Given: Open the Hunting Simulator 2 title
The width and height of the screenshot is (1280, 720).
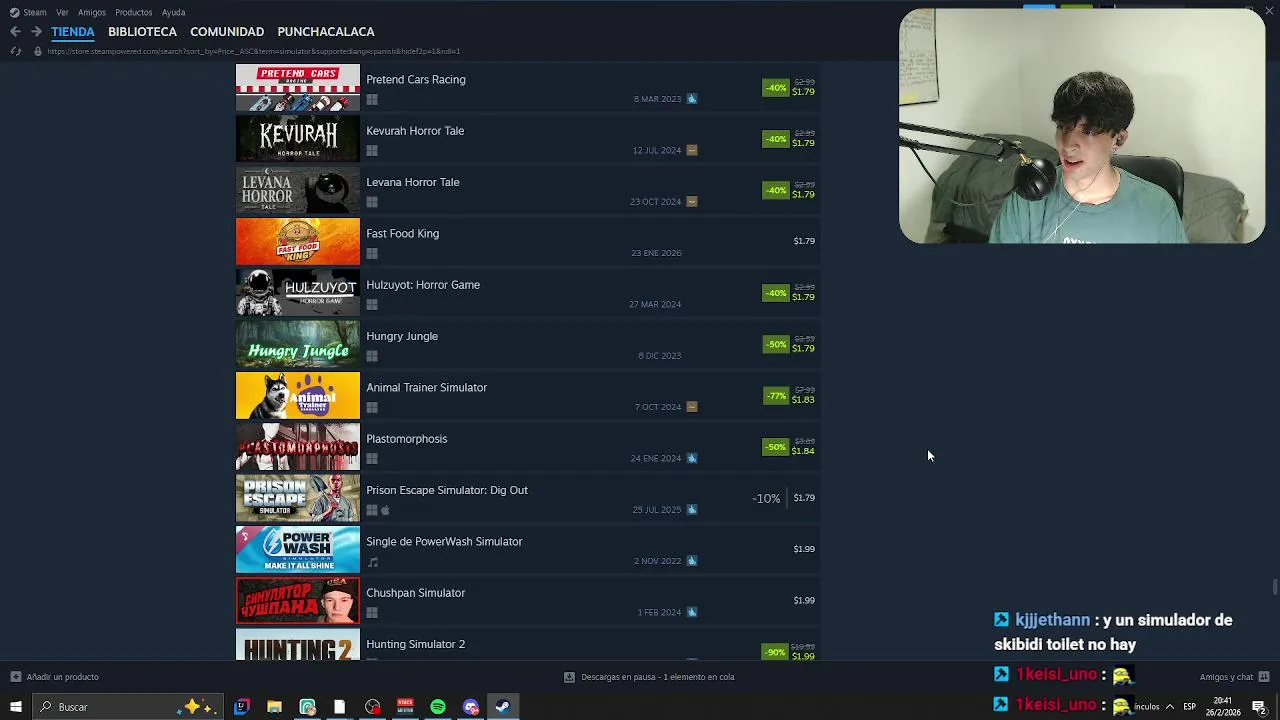Looking at the screenshot, I should (x=416, y=644).
